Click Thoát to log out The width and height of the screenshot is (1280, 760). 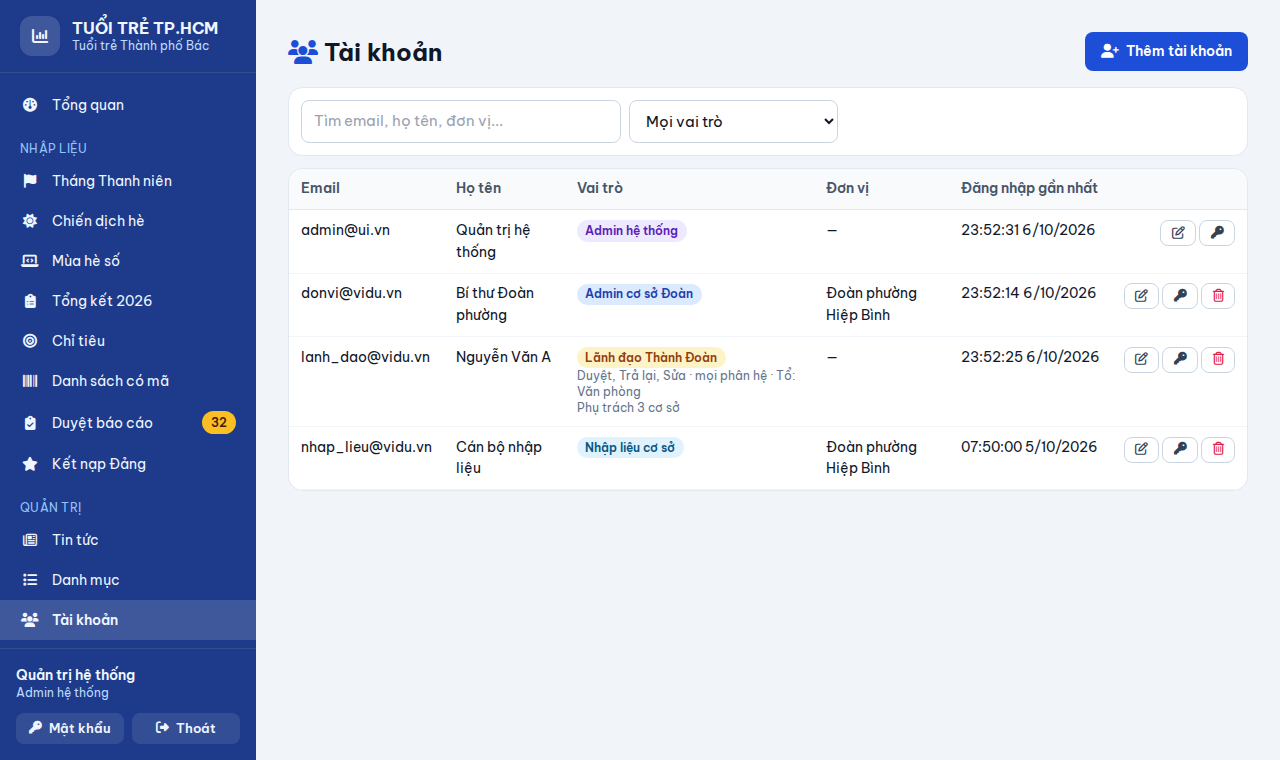(x=186, y=728)
